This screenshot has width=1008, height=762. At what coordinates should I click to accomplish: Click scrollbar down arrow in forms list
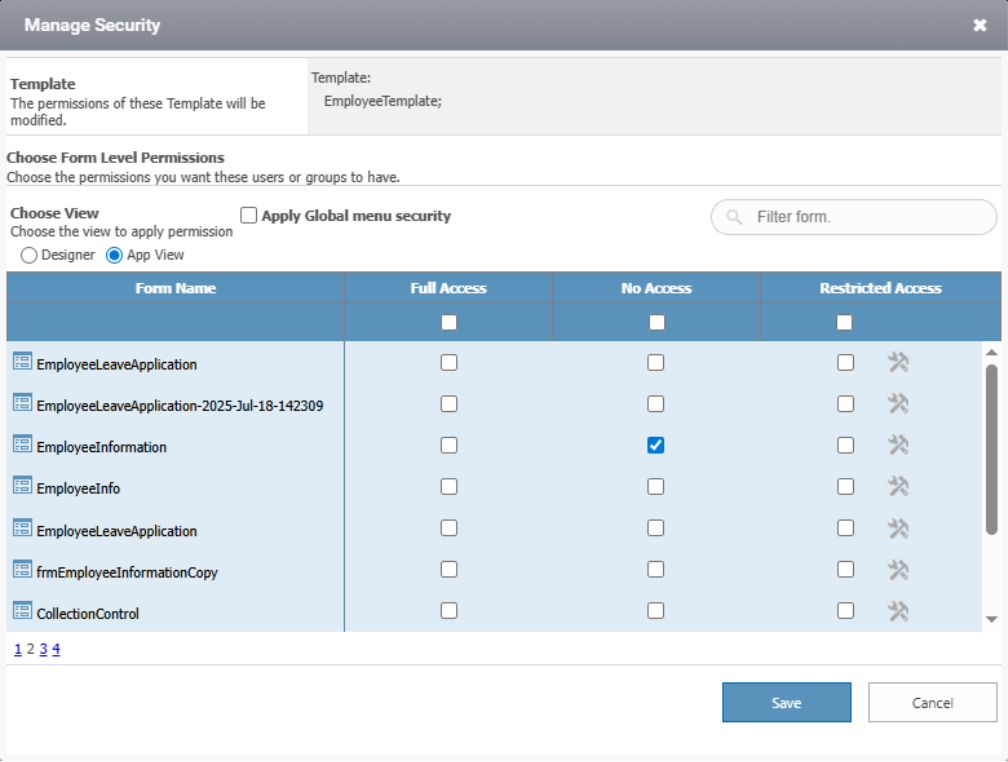point(991,619)
